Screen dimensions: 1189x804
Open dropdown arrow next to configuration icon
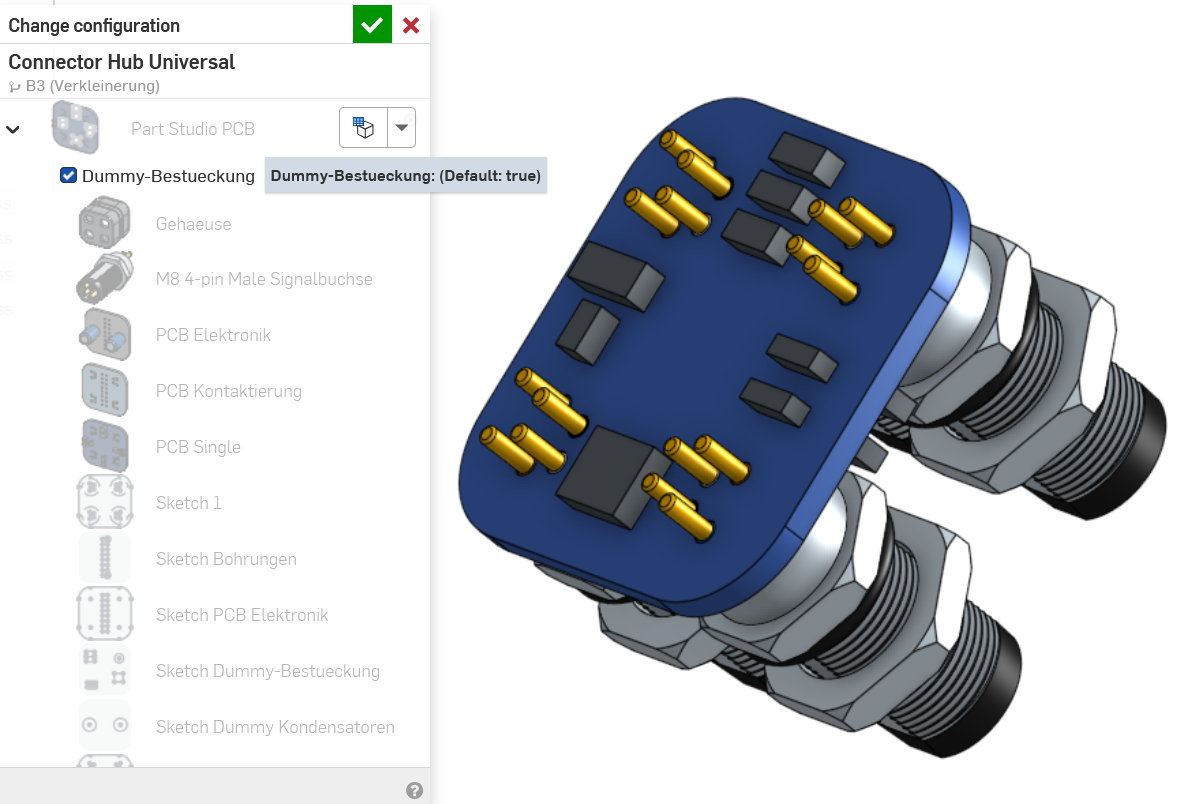(x=402, y=127)
